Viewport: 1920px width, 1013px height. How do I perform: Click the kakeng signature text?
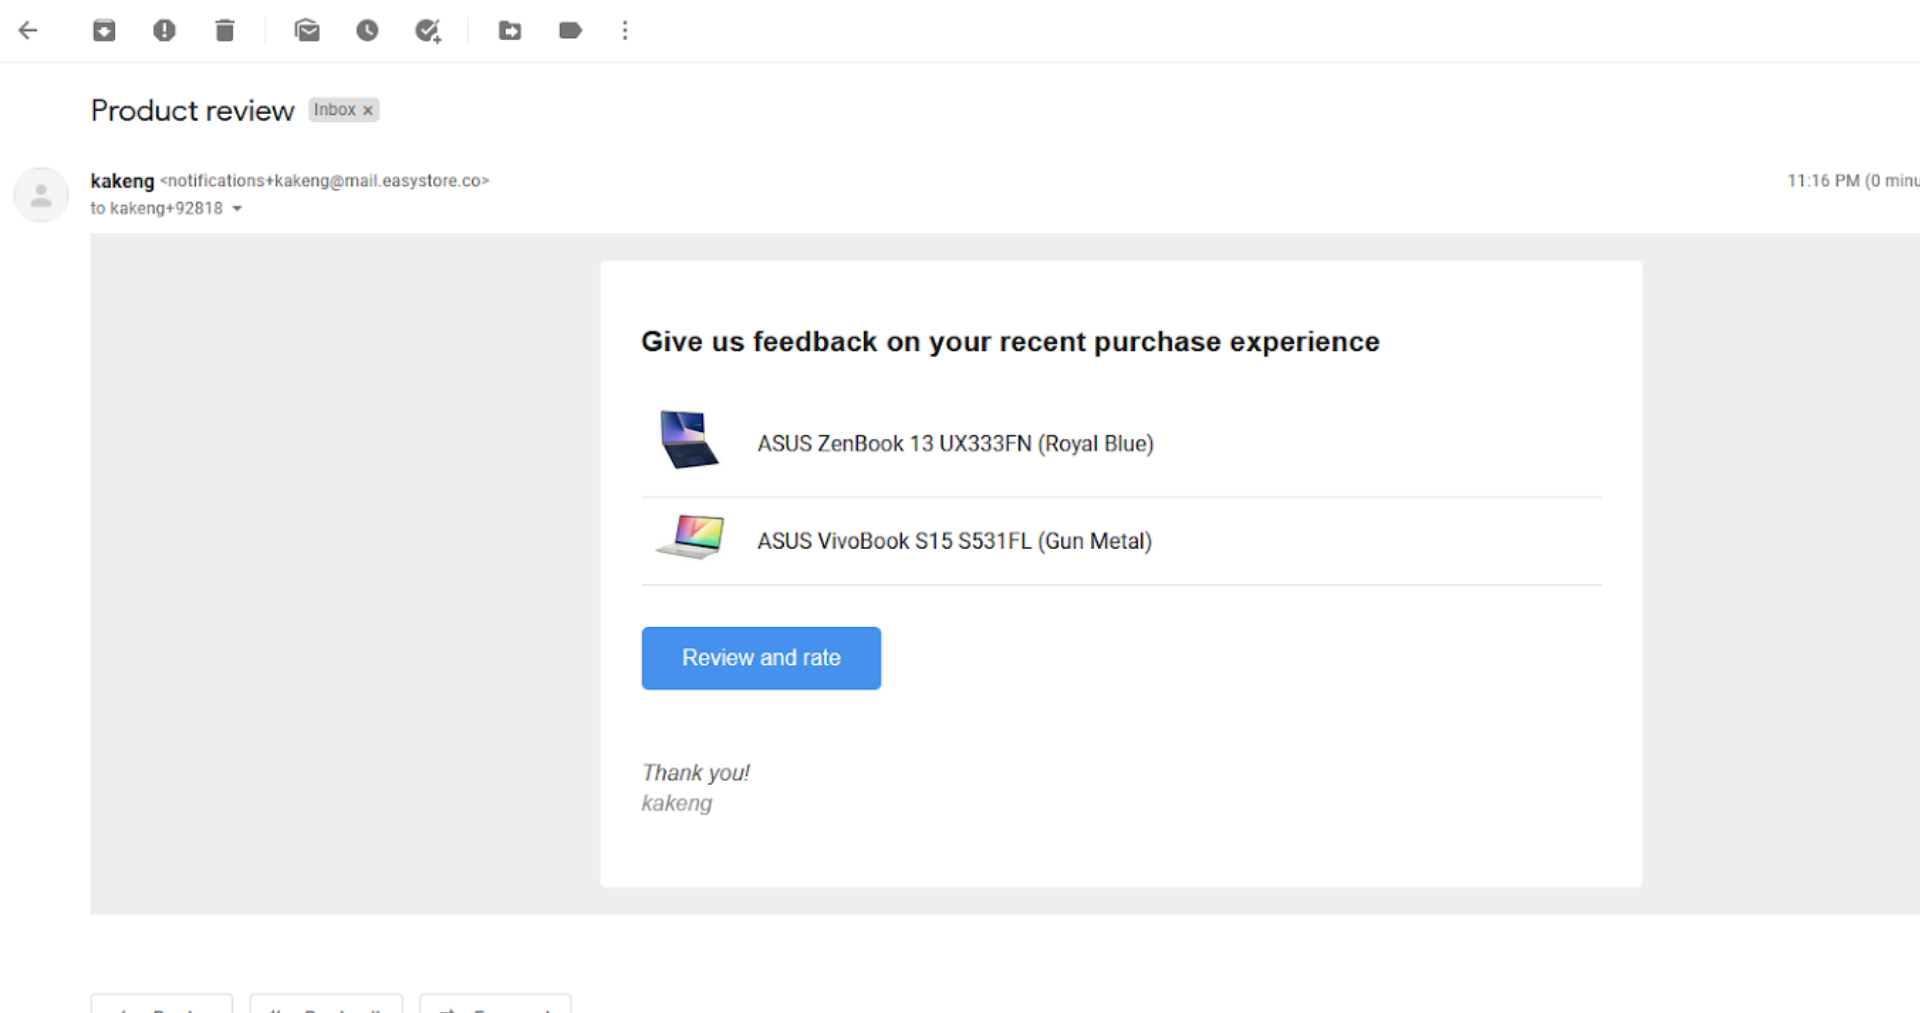677,803
